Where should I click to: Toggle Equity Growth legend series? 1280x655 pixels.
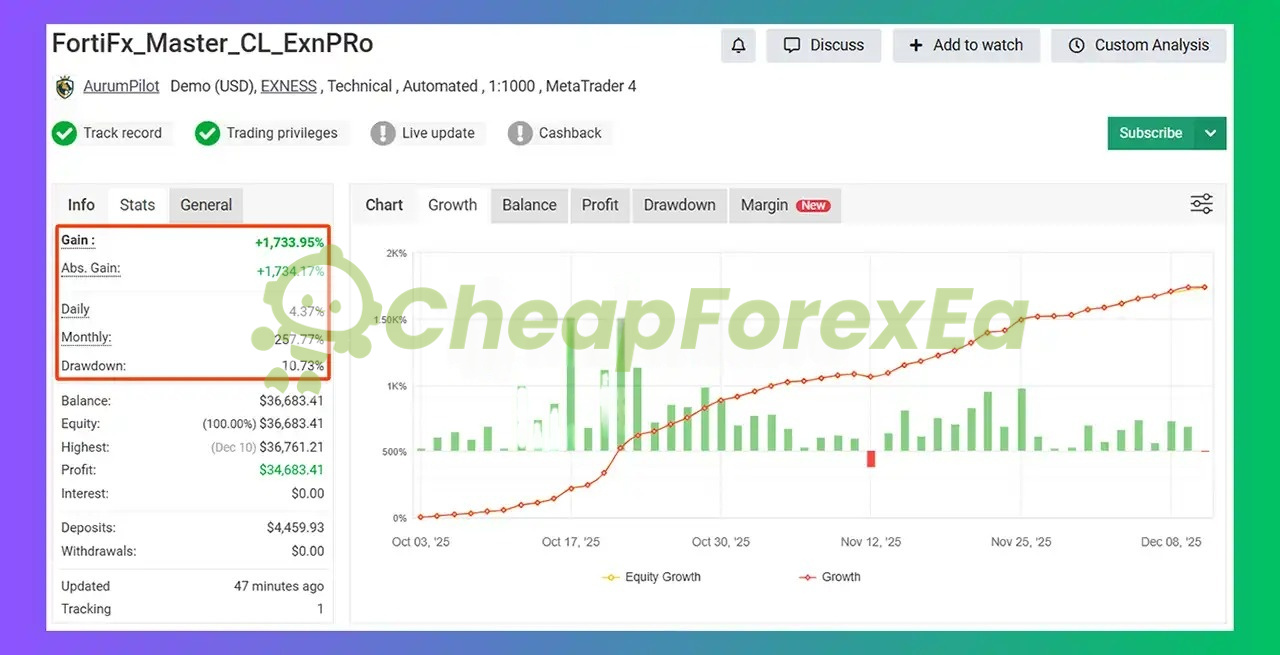[x=651, y=577]
